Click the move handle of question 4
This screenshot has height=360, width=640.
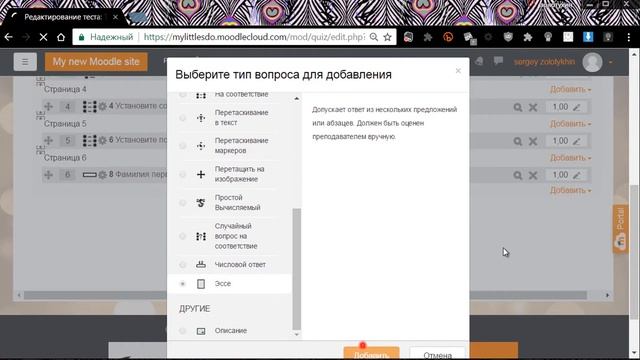pyautogui.click(x=49, y=107)
